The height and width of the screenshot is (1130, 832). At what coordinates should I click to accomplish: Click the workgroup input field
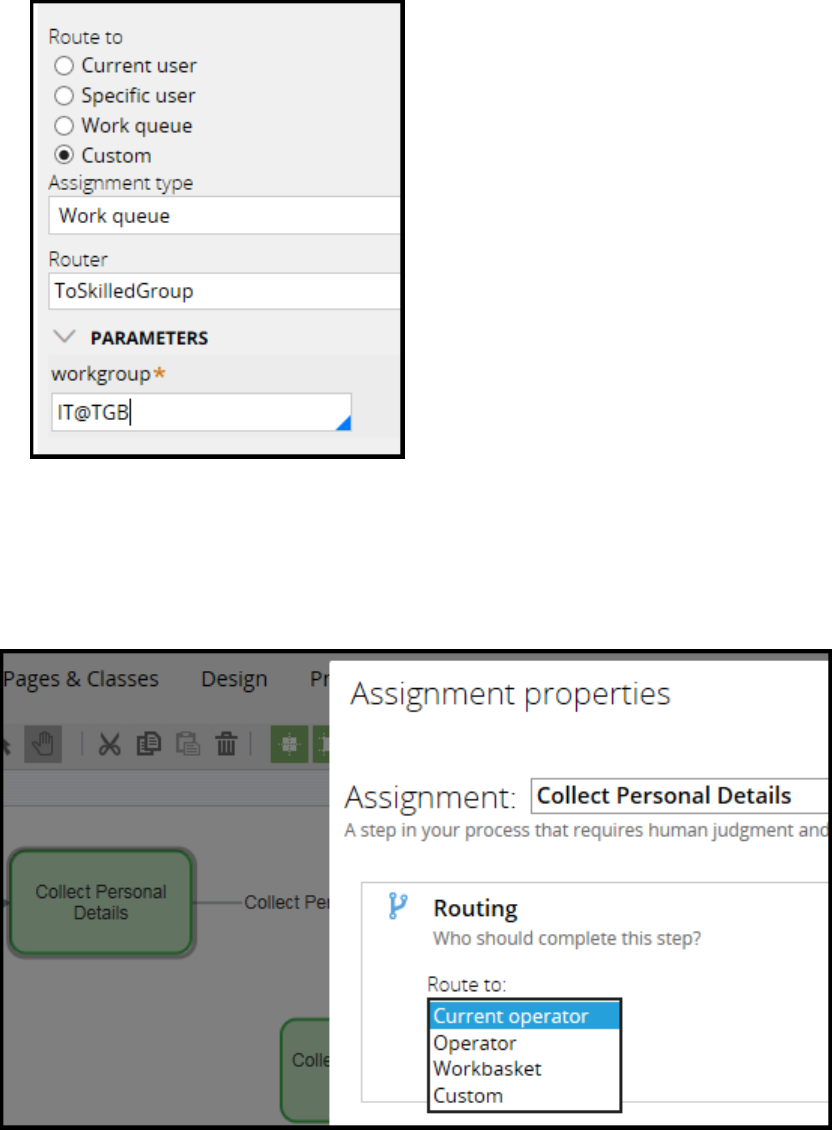click(200, 412)
